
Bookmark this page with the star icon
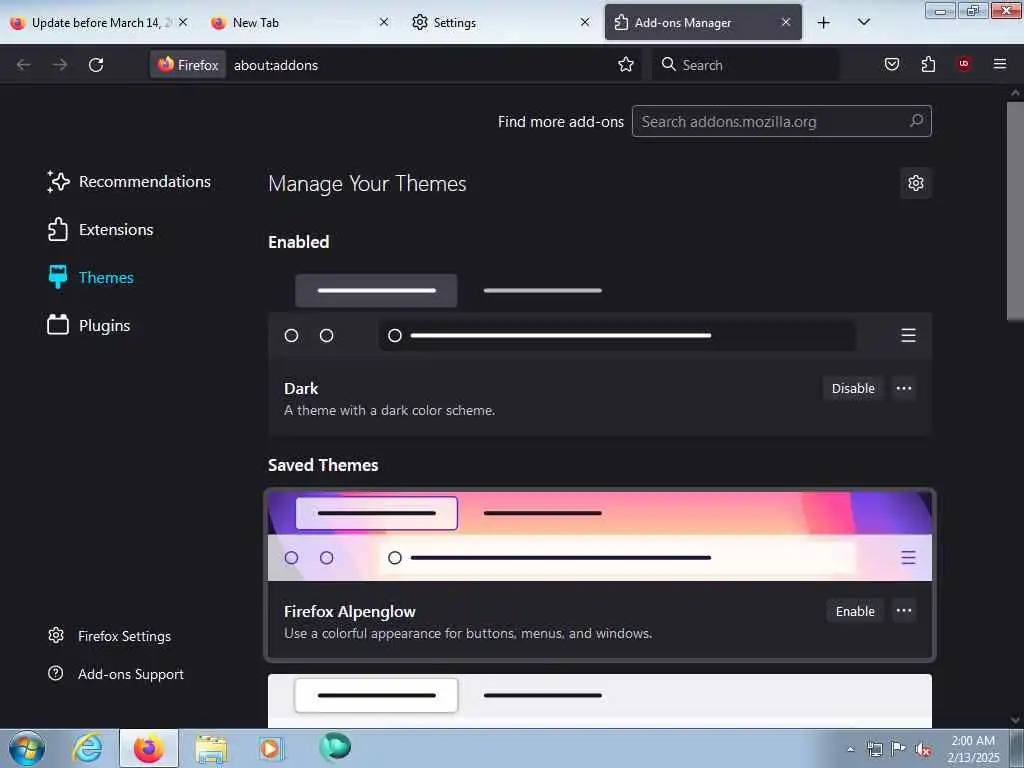point(626,64)
